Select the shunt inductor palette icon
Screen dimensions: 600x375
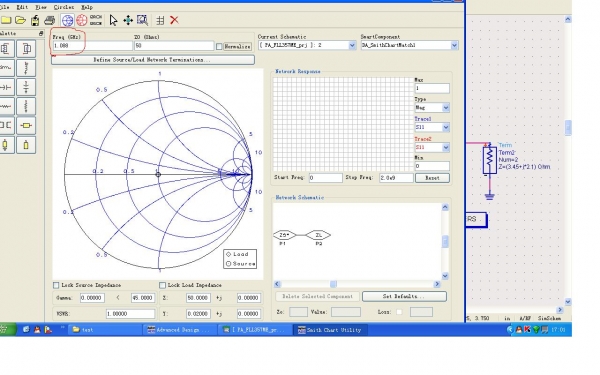(26, 68)
